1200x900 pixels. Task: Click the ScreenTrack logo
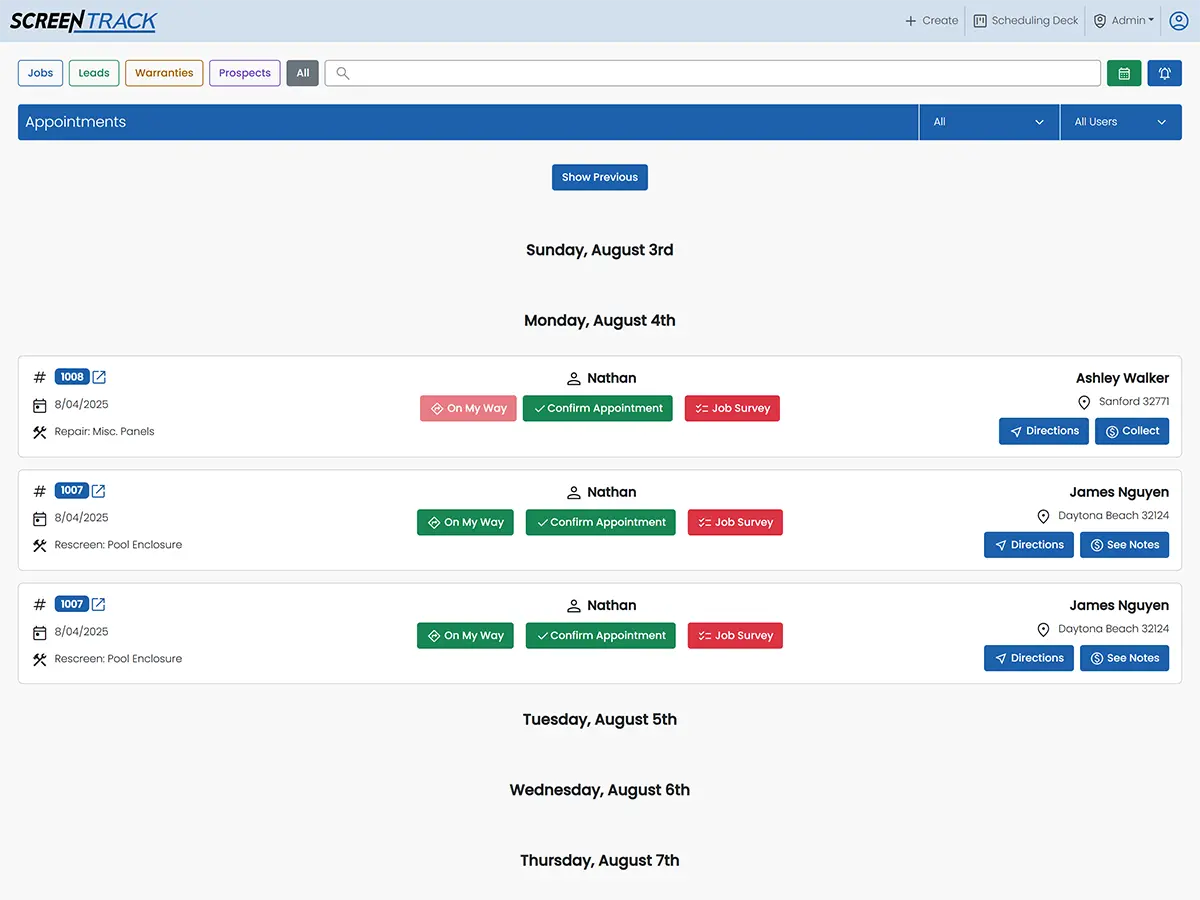[83, 21]
